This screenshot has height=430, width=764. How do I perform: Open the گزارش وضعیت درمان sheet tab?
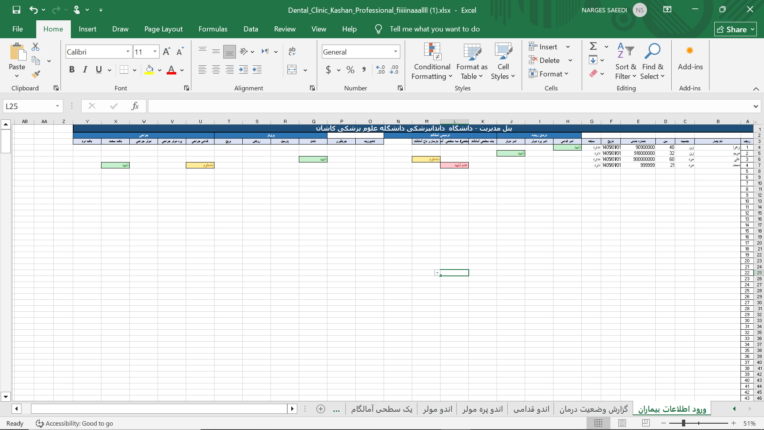tap(593, 409)
